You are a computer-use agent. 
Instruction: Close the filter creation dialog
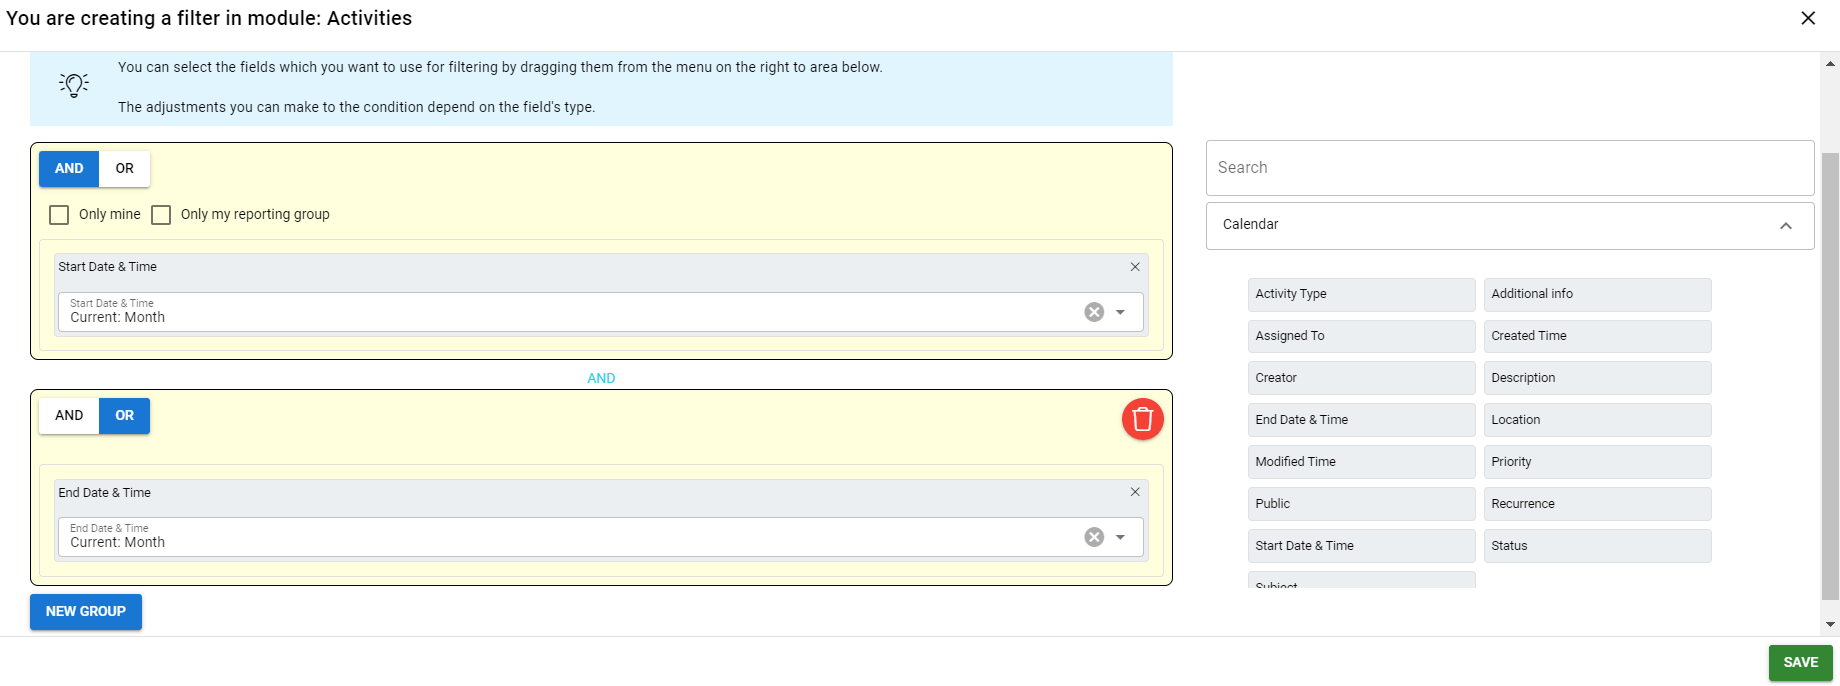coord(1808,18)
